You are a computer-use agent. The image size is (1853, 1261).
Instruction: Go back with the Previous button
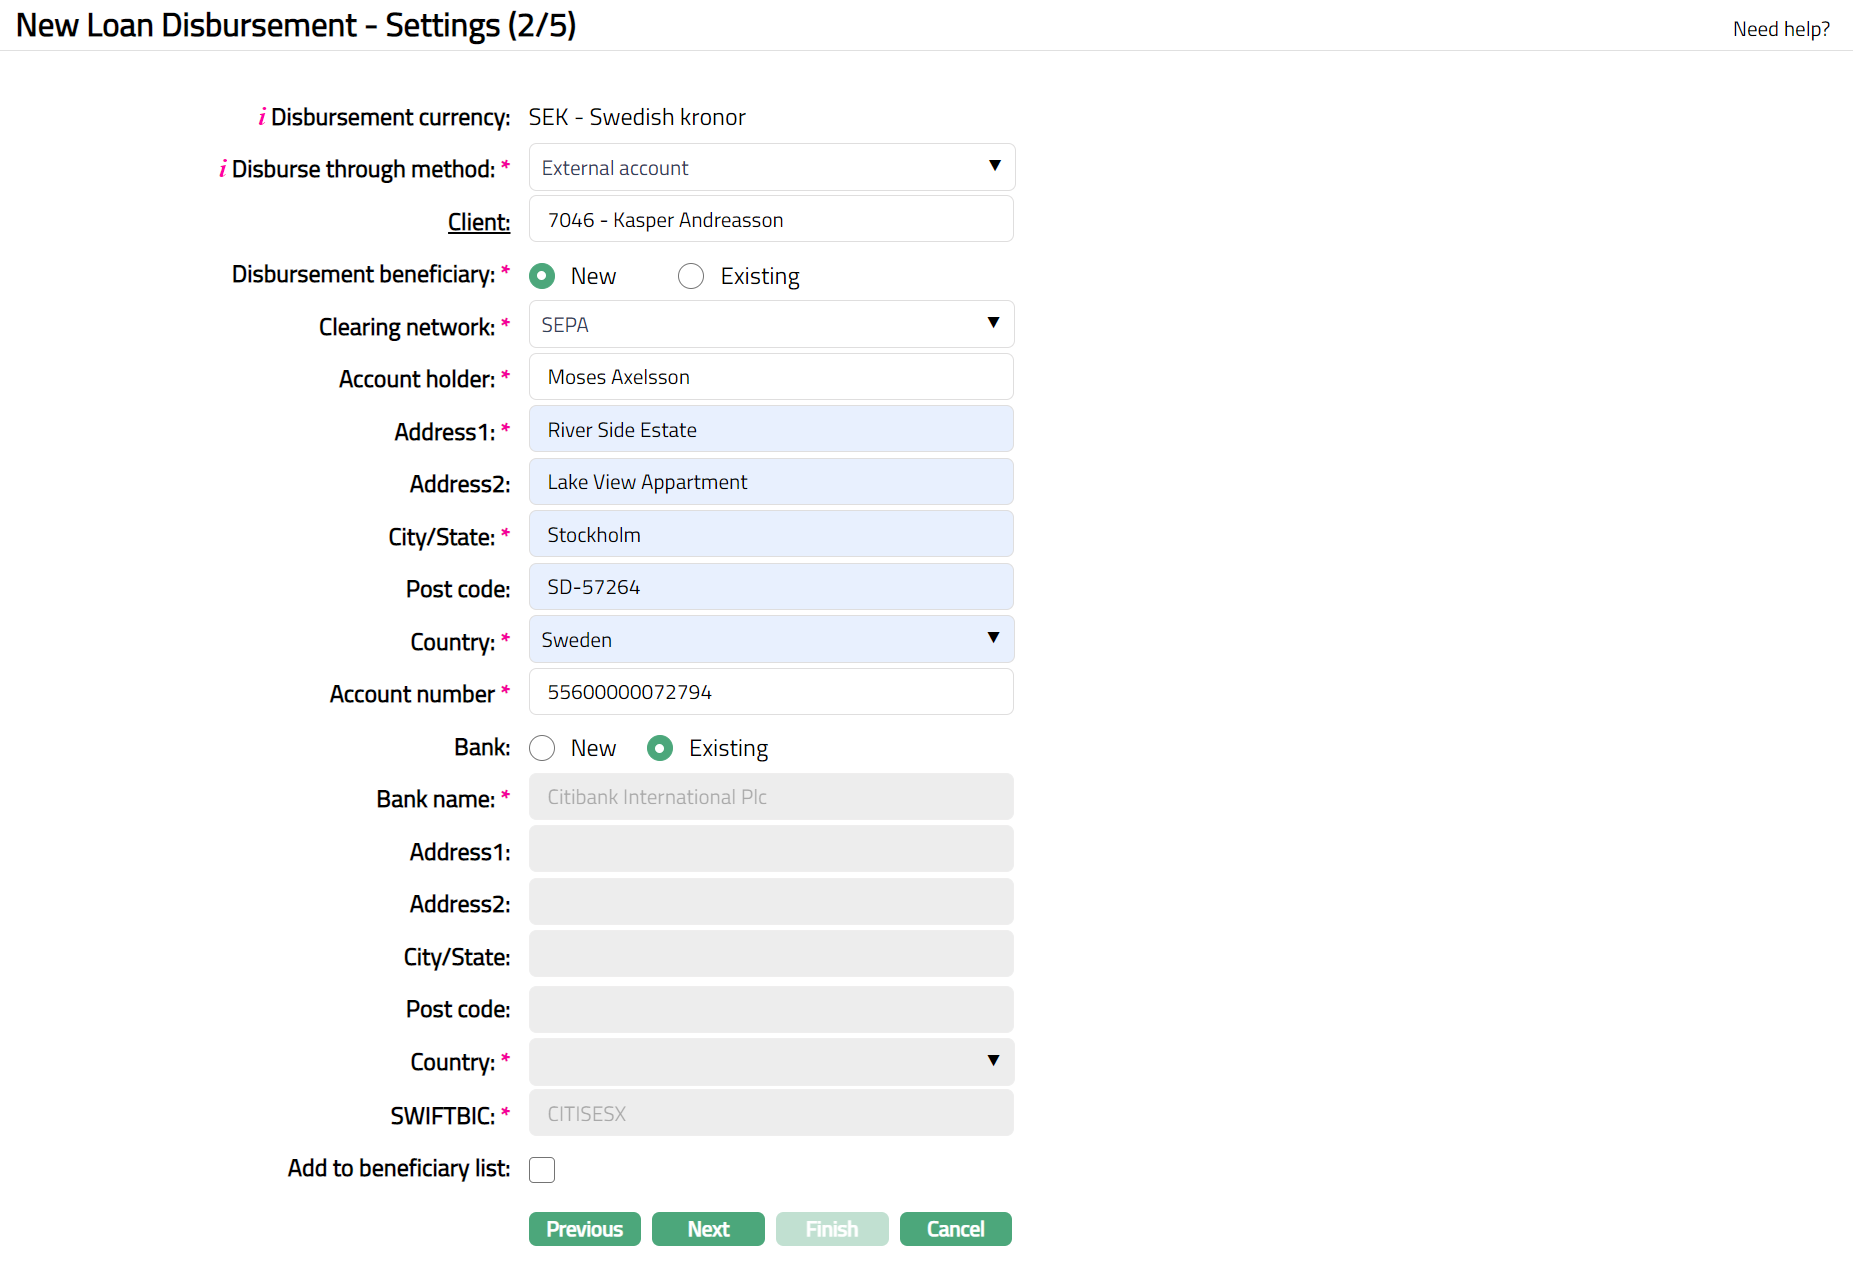[x=584, y=1229]
